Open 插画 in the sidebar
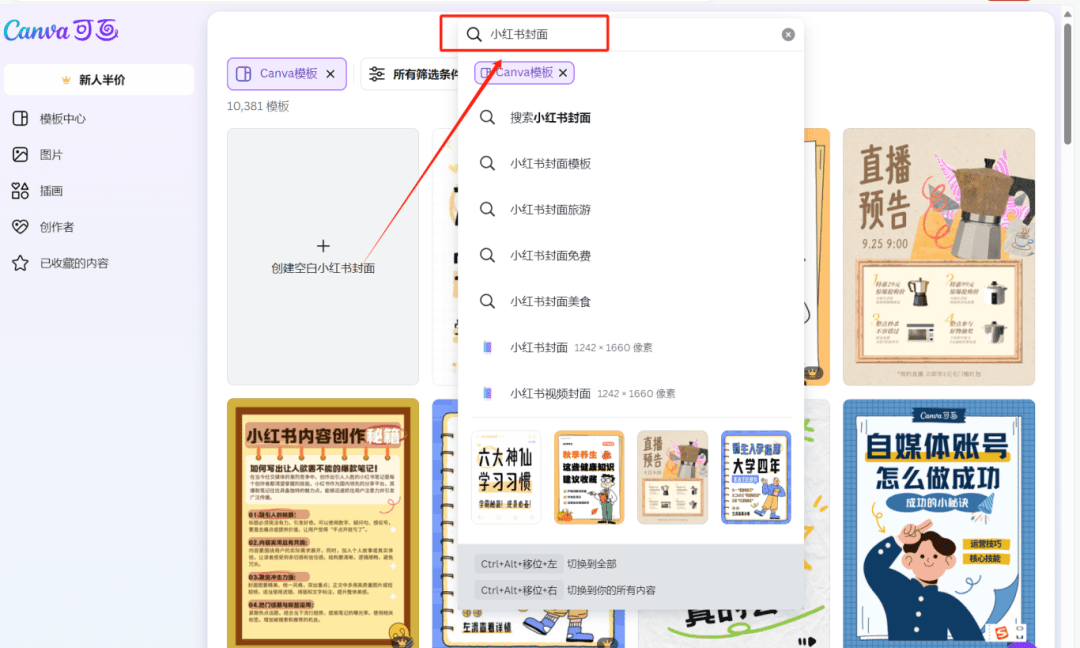The width and height of the screenshot is (1080, 648). (x=51, y=191)
